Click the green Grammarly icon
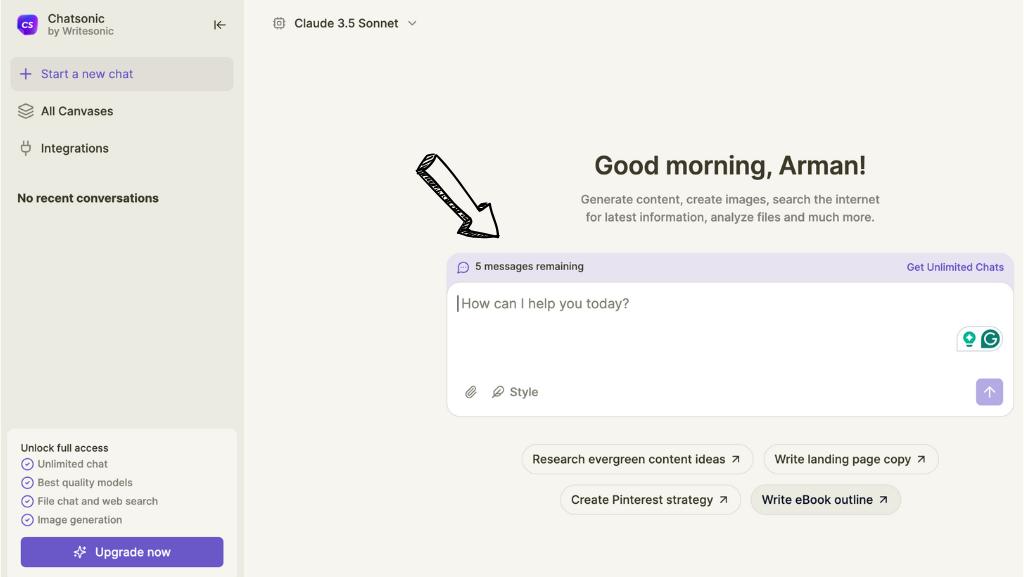Screen dimensions: 1024x577 (990, 339)
